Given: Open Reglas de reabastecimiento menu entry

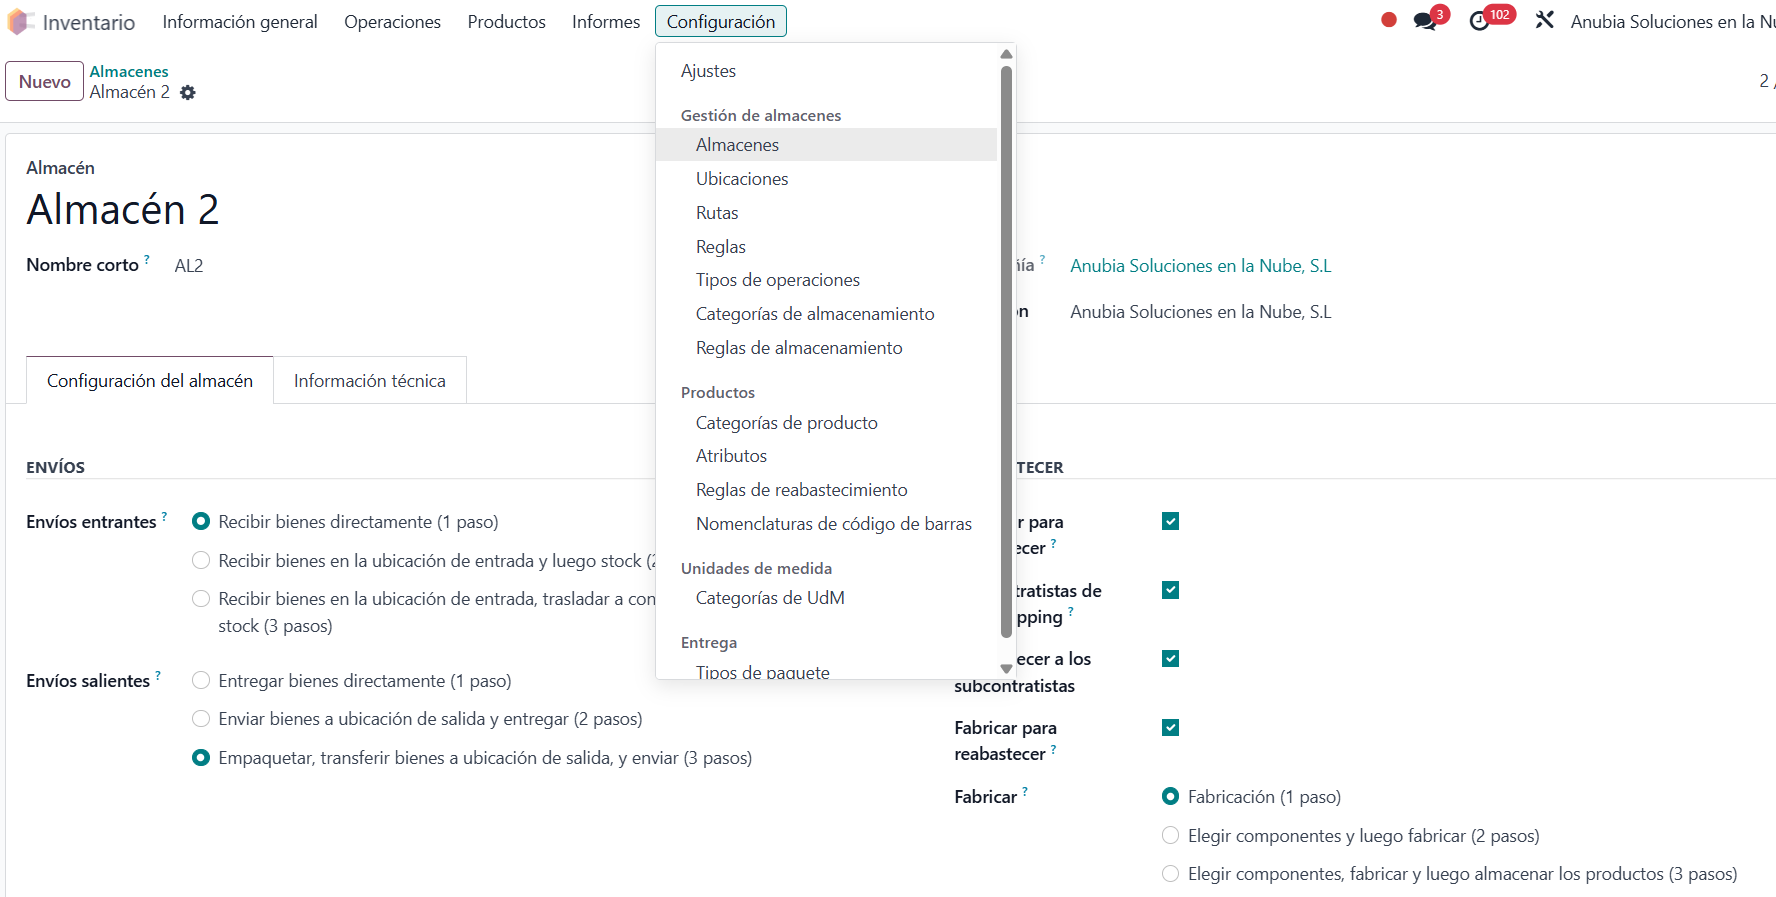Looking at the screenshot, I should click(x=826, y=490).
